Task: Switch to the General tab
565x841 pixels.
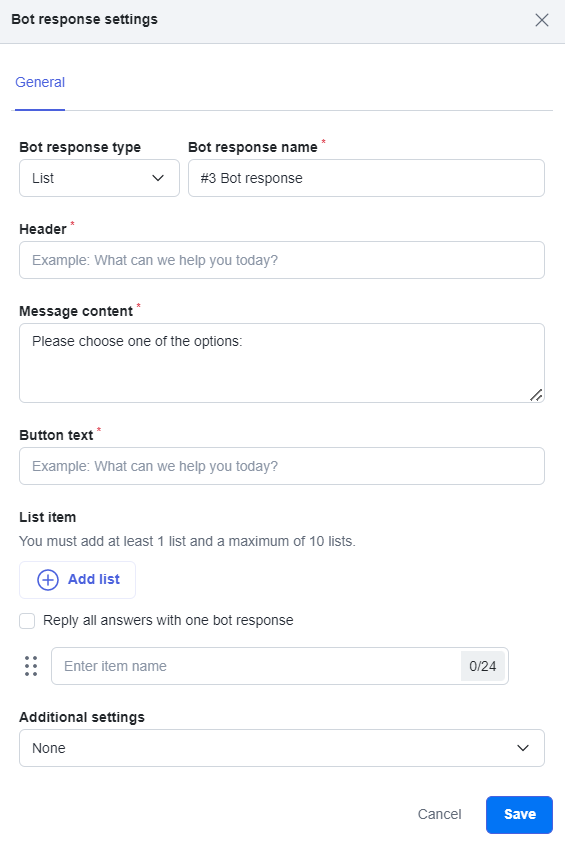Action: [x=40, y=82]
